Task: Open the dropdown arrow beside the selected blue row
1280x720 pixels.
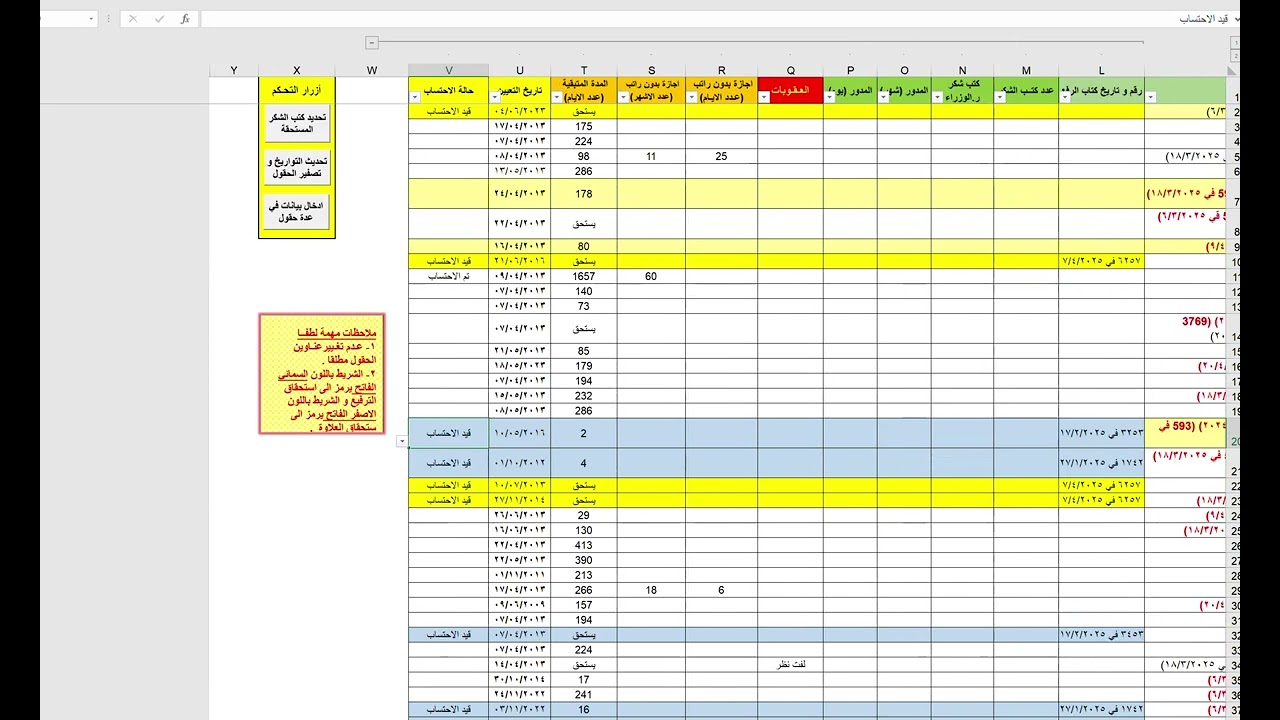Action: tap(402, 441)
